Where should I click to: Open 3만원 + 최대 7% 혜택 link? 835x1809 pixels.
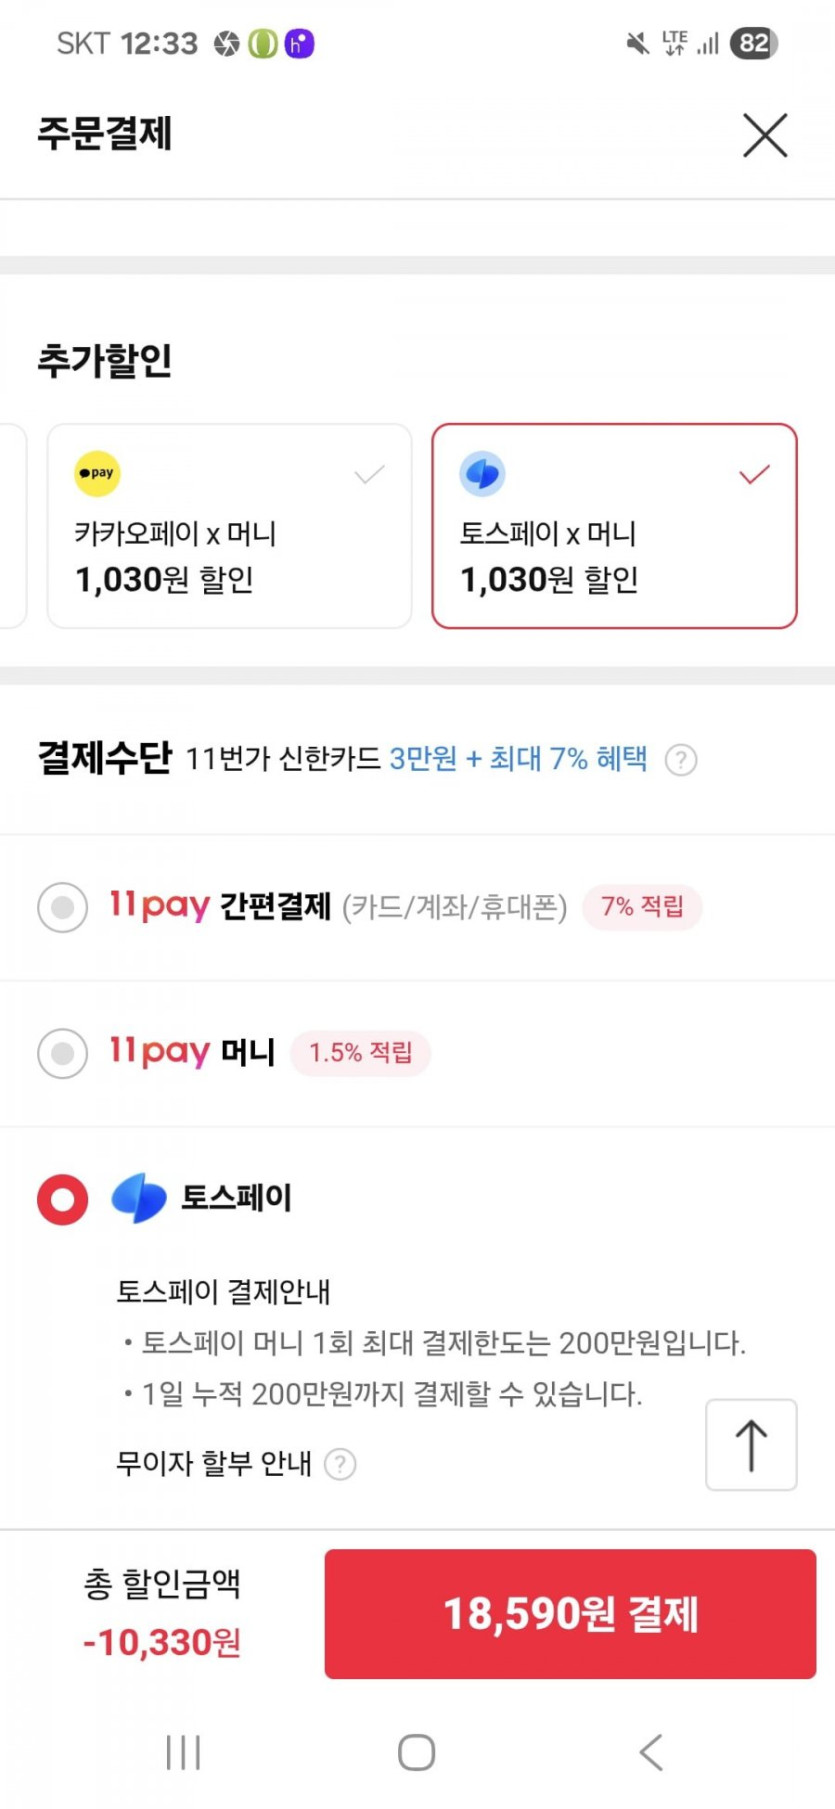point(518,759)
